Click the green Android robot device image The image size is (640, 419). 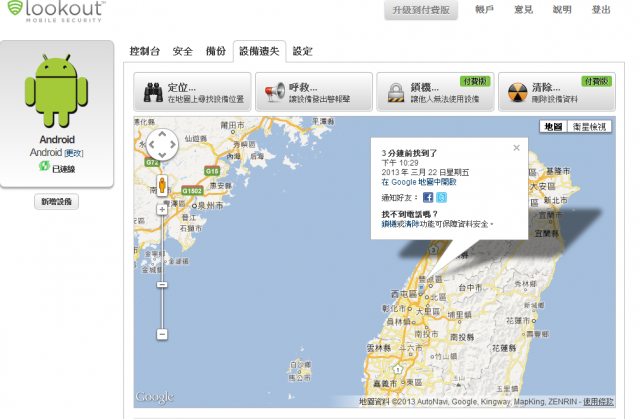pos(56,91)
